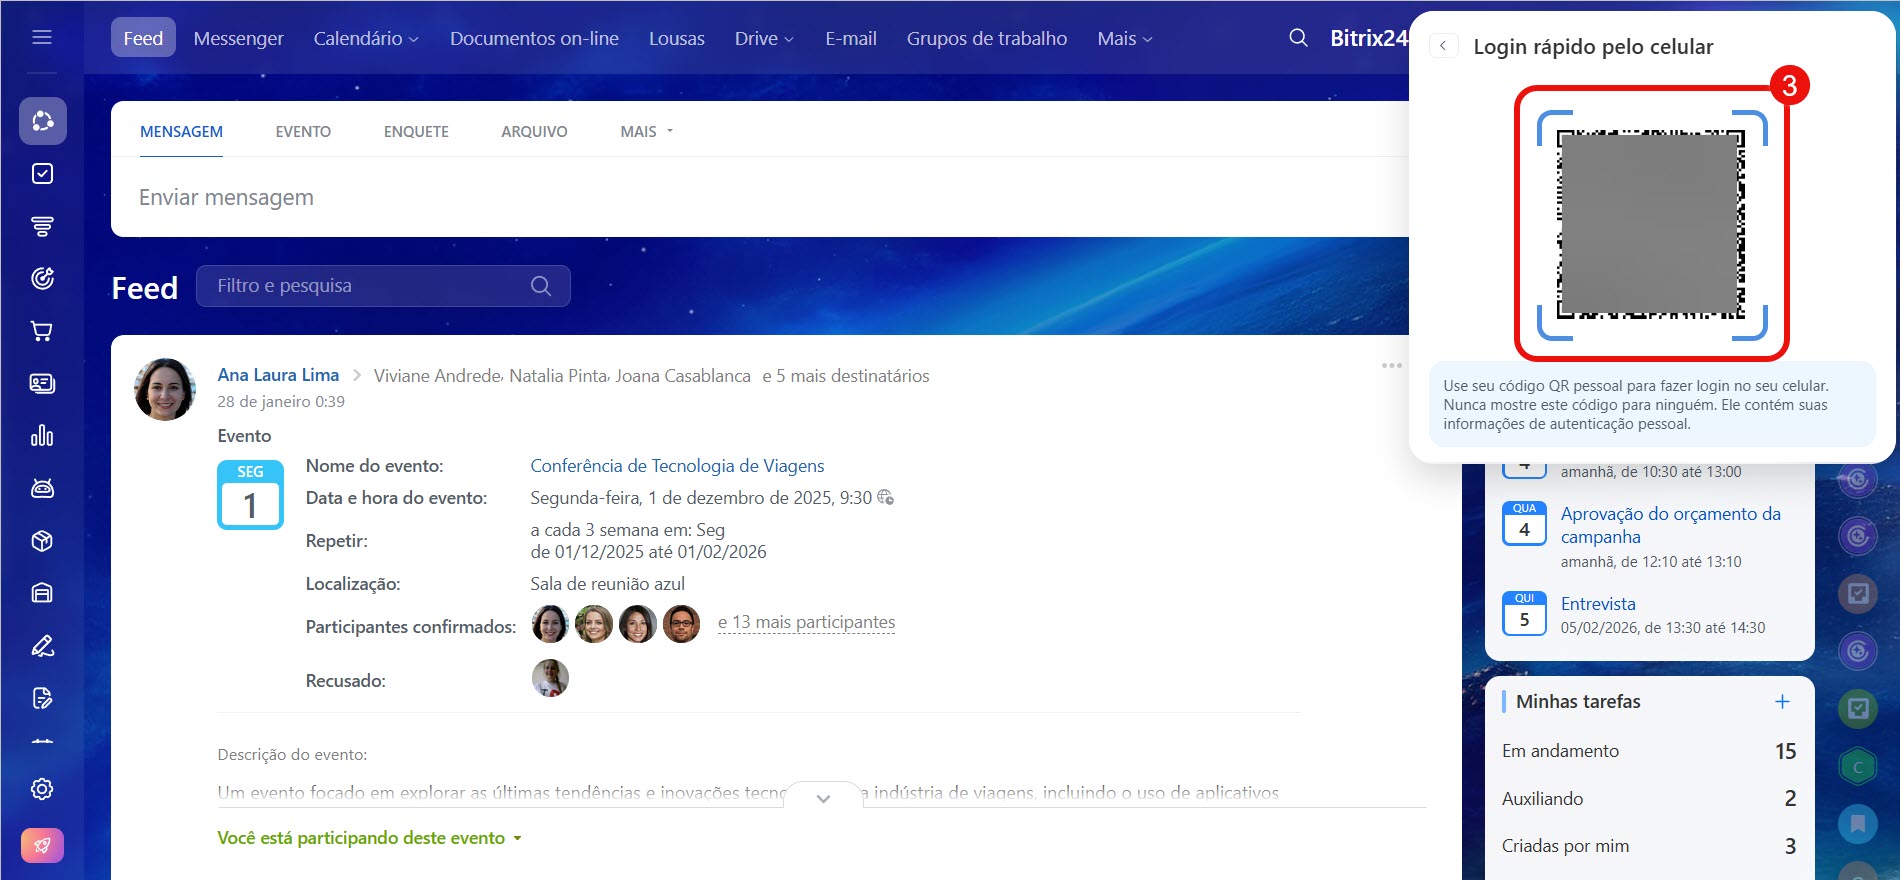Expand the Drive dropdown in the top navigation
1900x880 pixels.
pos(764,39)
